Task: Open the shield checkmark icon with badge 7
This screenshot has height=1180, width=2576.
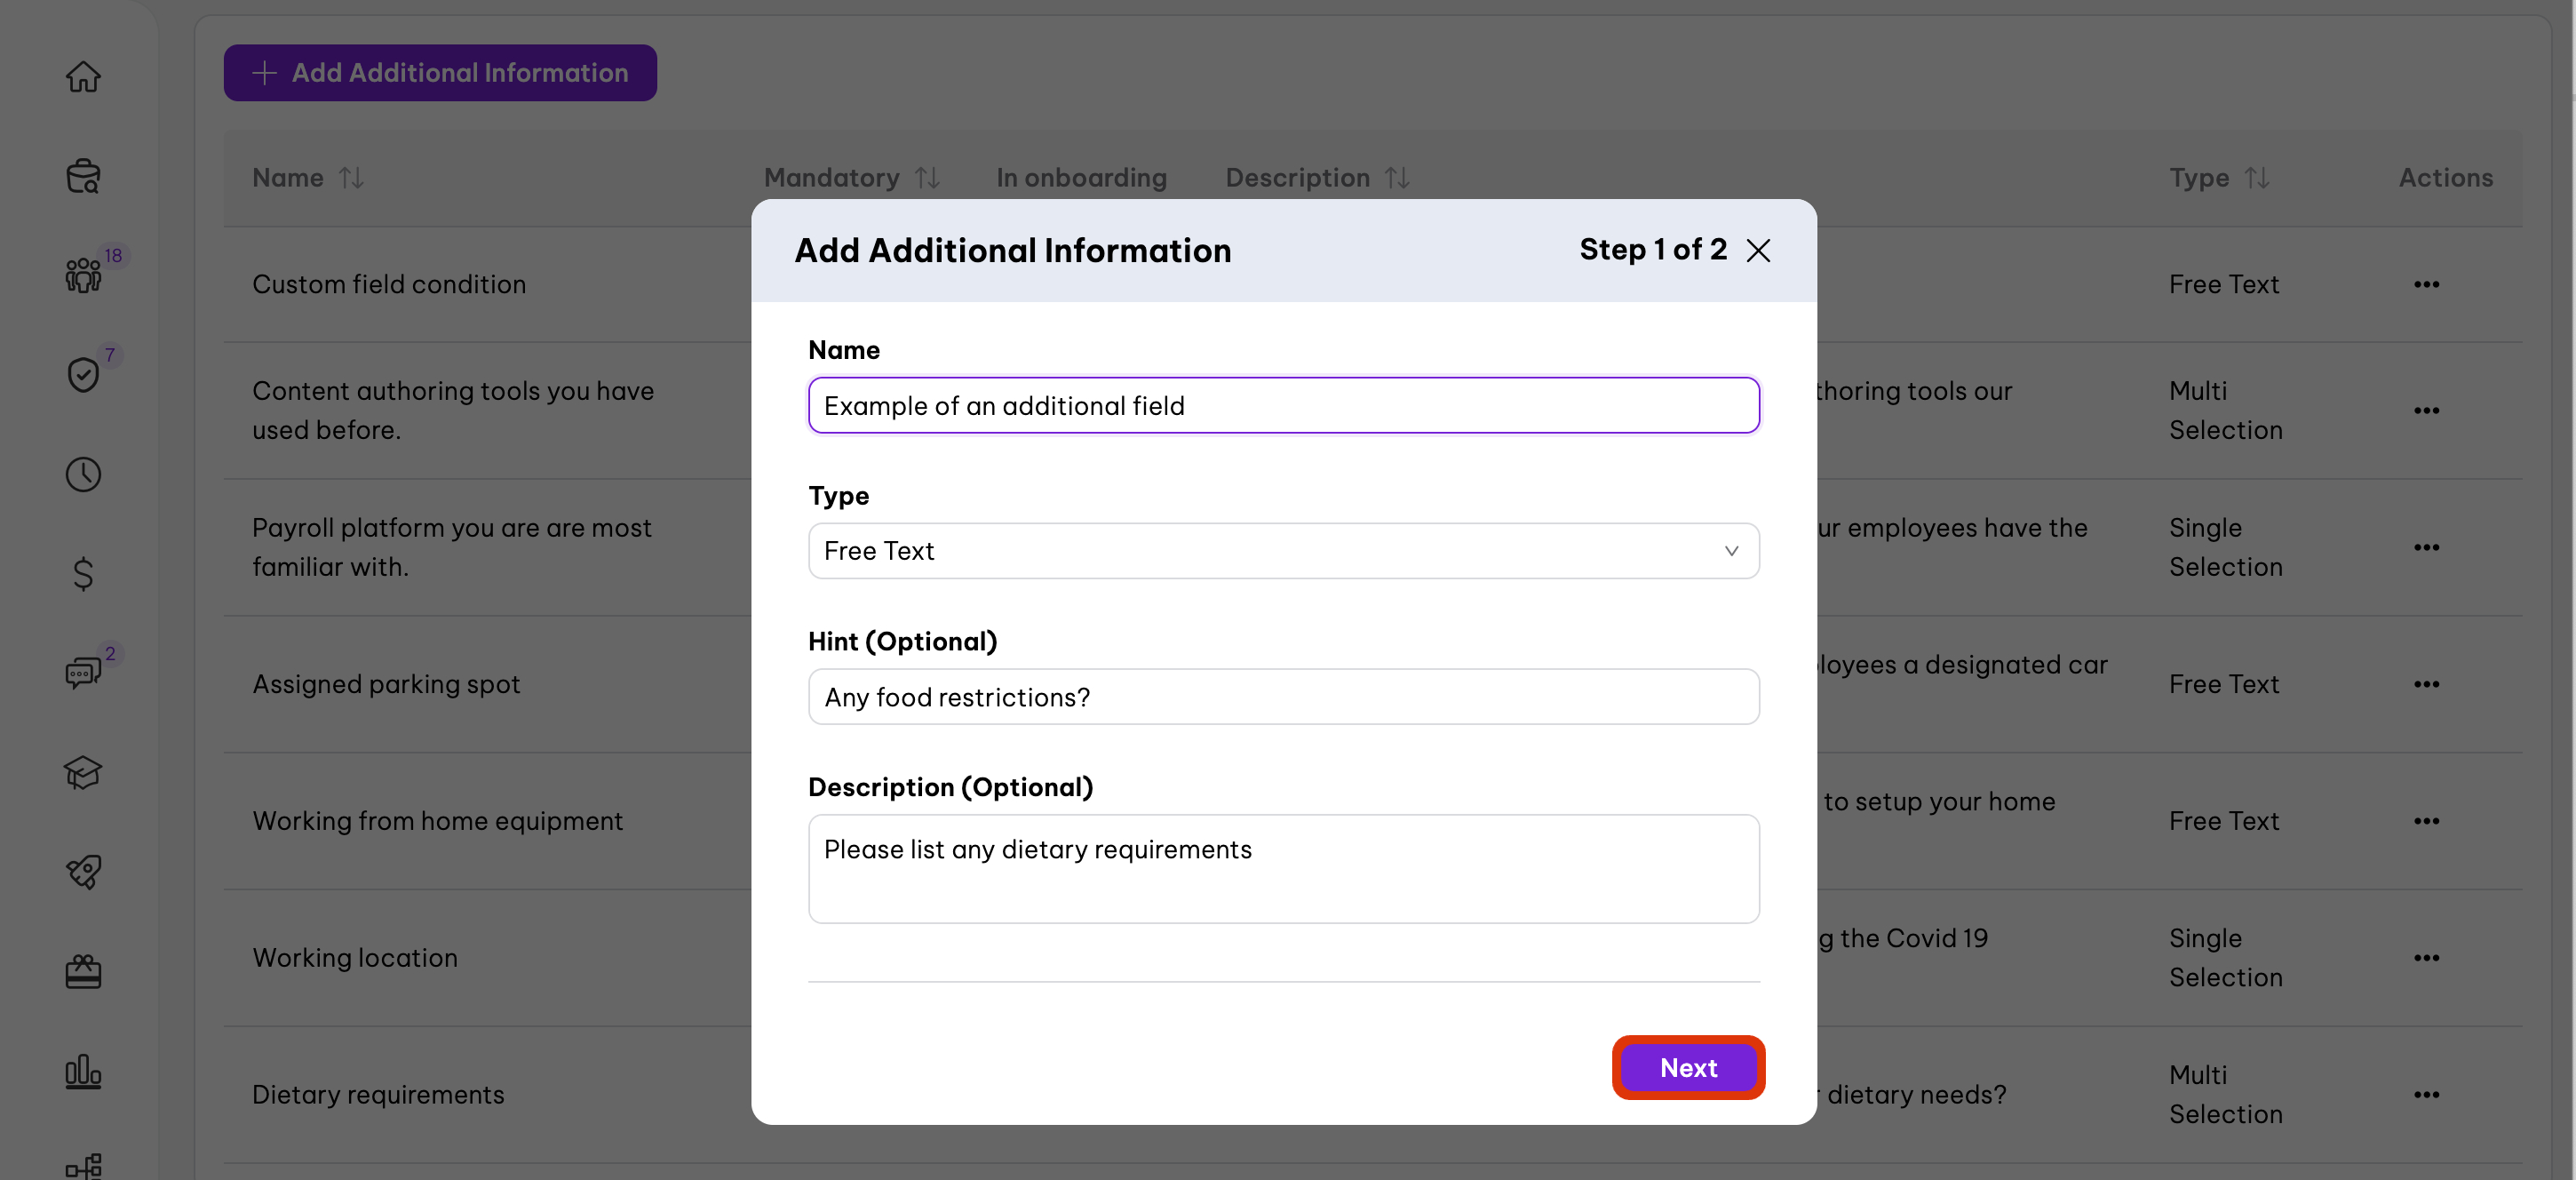Action: pyautogui.click(x=83, y=375)
